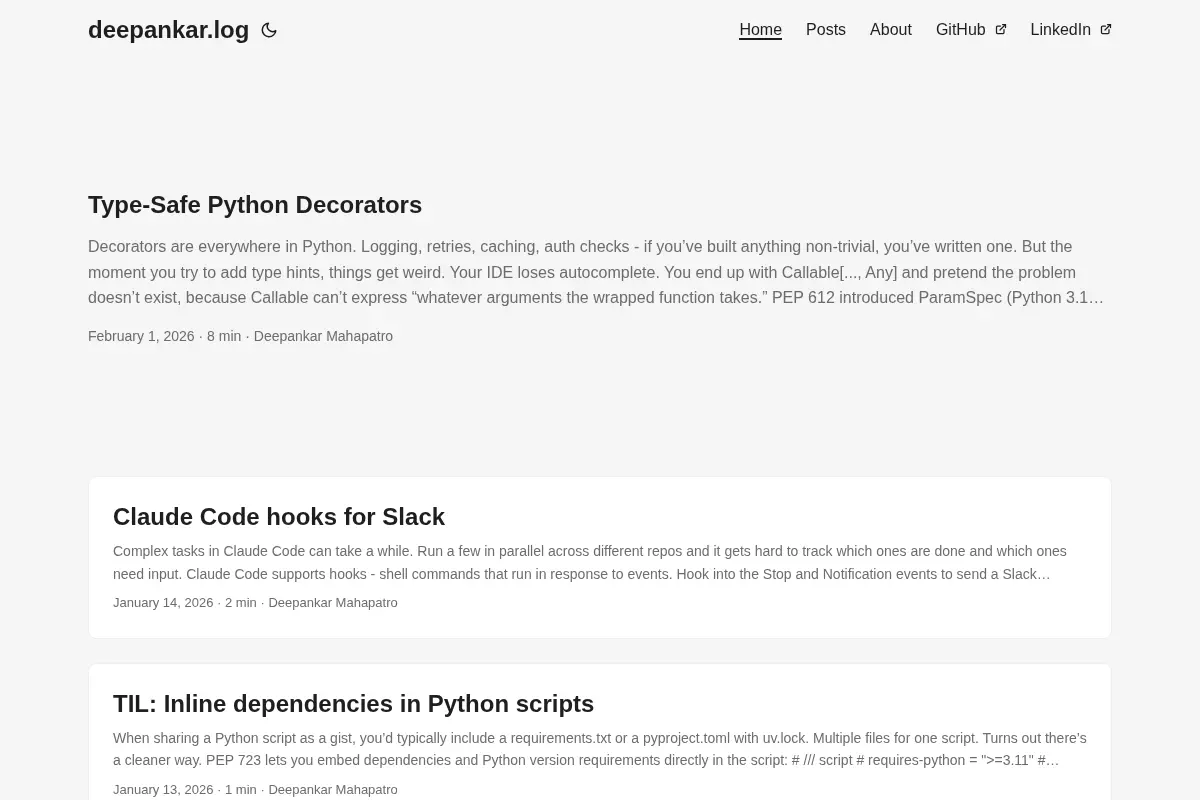
Task: Click author name under Decorators post
Action: [x=323, y=336]
